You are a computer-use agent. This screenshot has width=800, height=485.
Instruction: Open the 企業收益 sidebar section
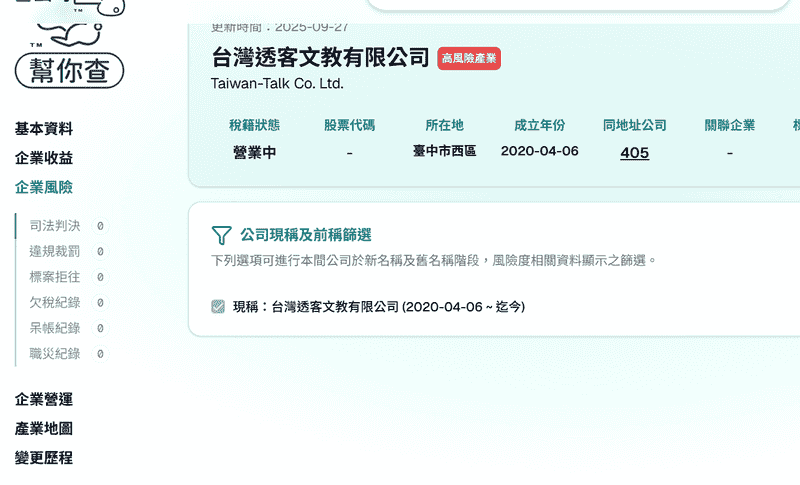[x=44, y=158]
